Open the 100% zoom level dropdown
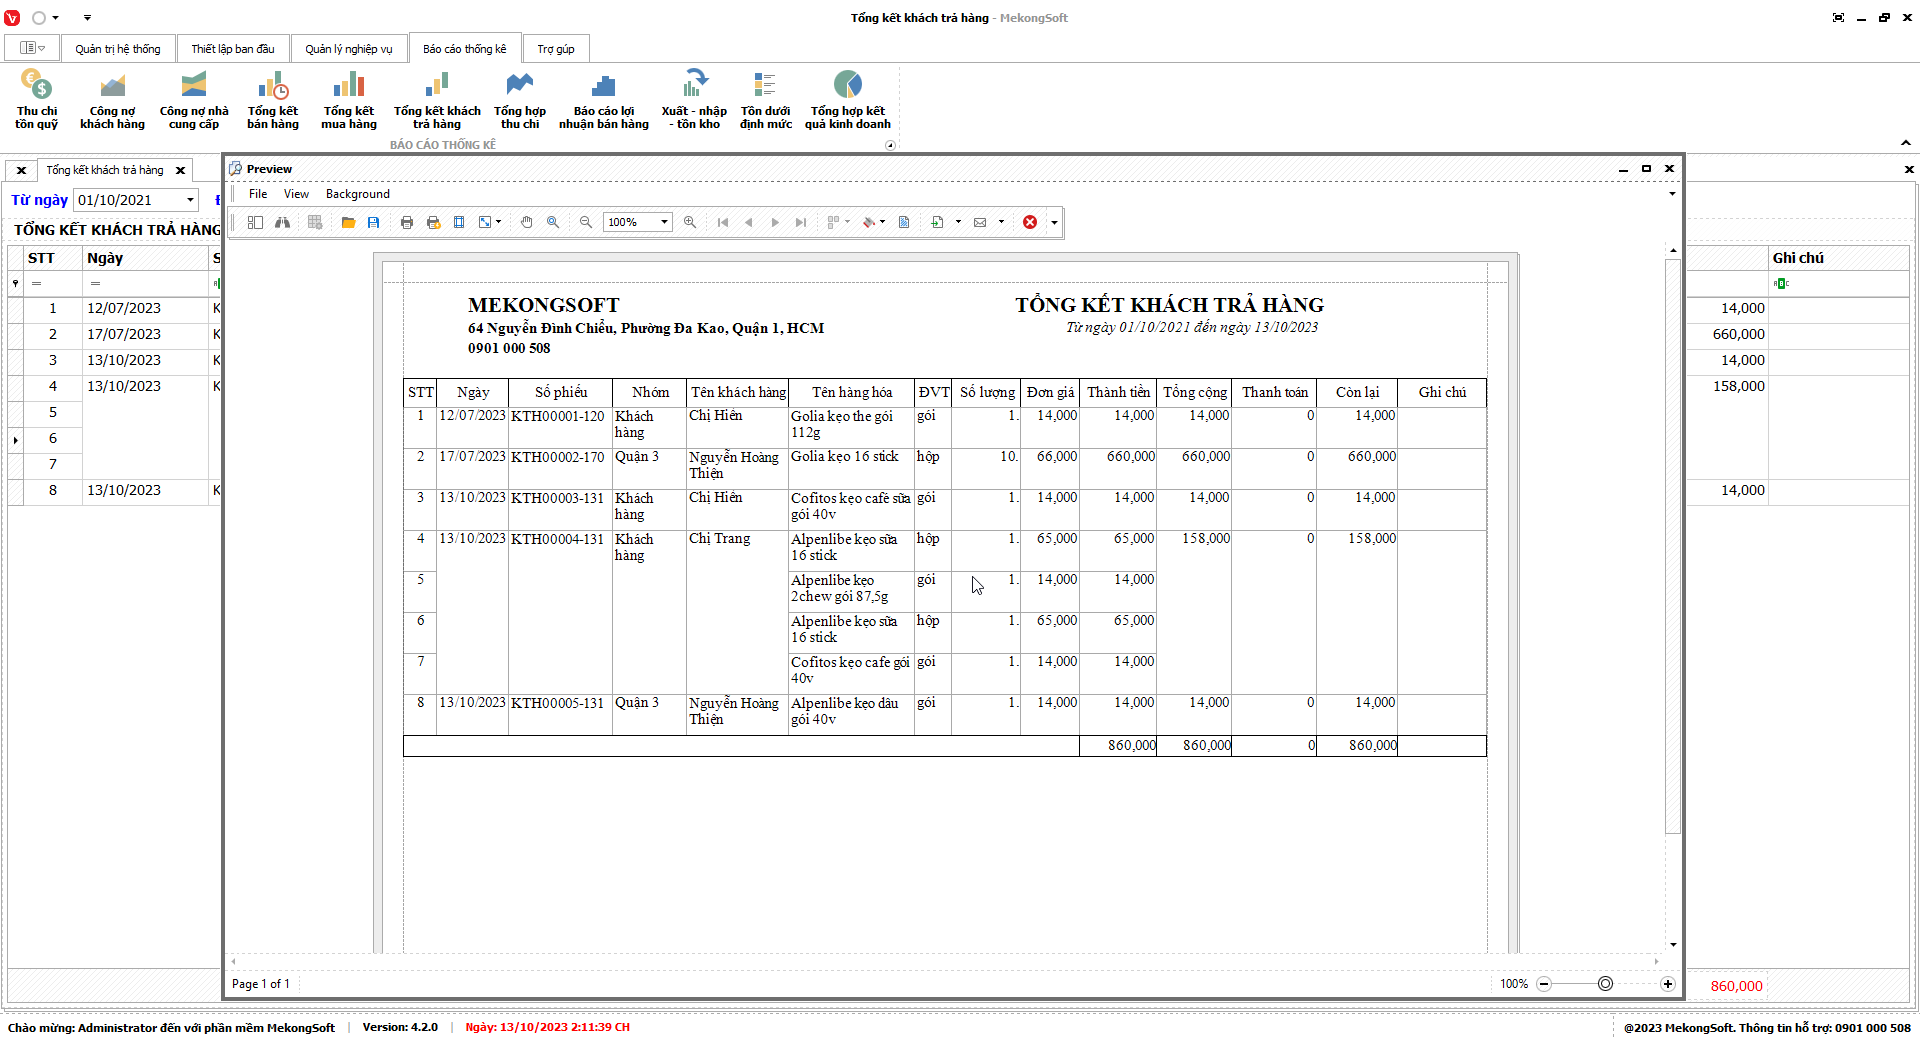Image resolution: width=1920 pixels, height=1039 pixels. (x=664, y=222)
